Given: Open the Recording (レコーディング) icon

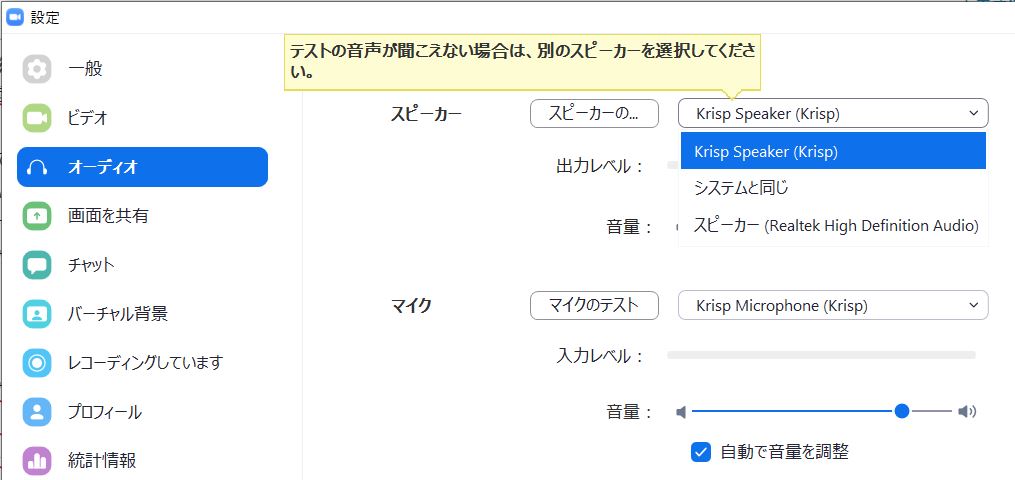Looking at the screenshot, I should [x=37, y=362].
